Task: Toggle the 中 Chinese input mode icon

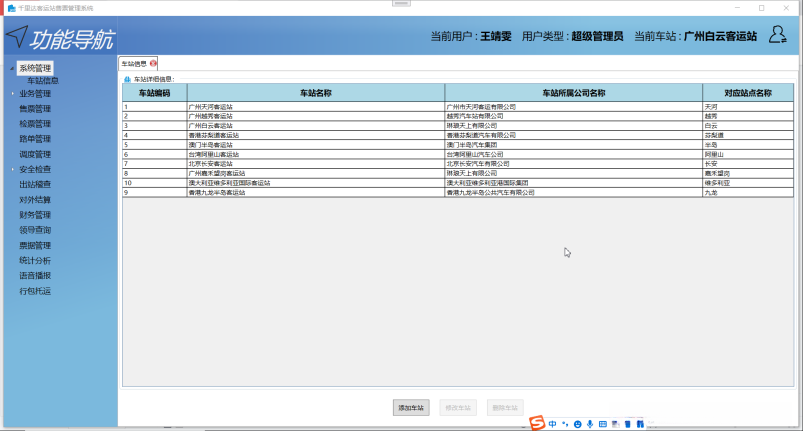Action: pyautogui.click(x=552, y=424)
